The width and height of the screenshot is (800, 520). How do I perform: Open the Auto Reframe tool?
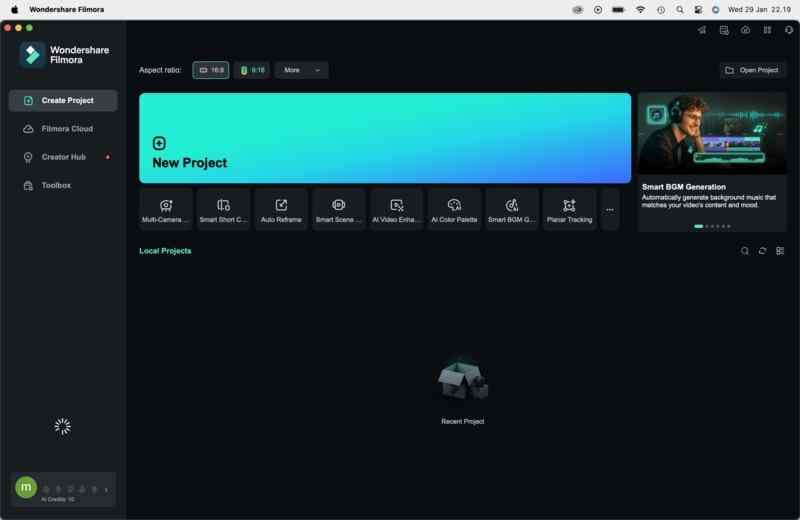point(281,210)
